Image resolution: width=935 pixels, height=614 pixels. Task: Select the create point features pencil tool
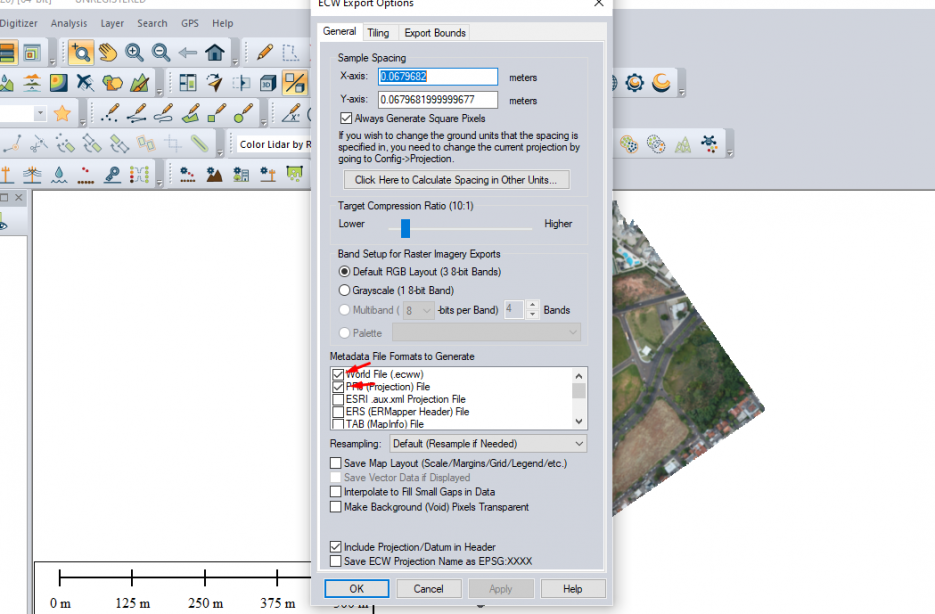(x=110, y=113)
